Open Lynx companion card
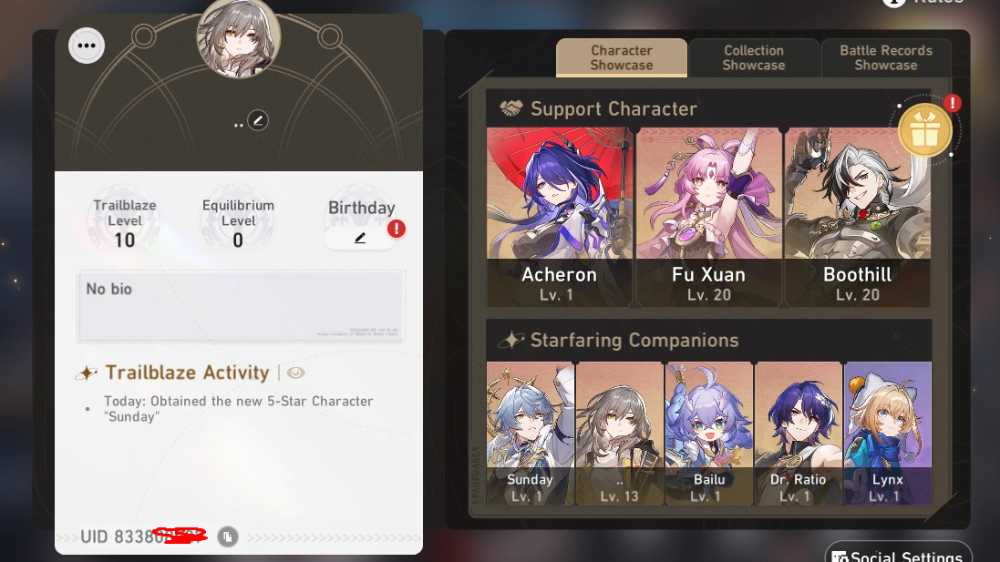The height and width of the screenshot is (562, 1000). point(888,433)
